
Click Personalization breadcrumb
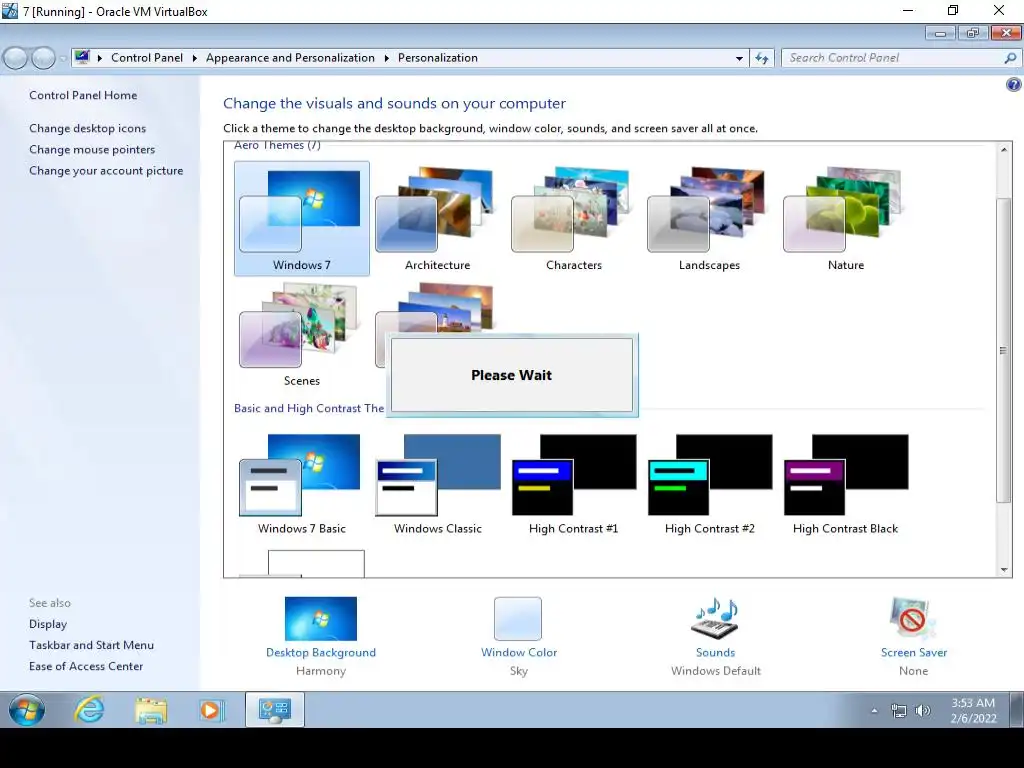coord(438,58)
